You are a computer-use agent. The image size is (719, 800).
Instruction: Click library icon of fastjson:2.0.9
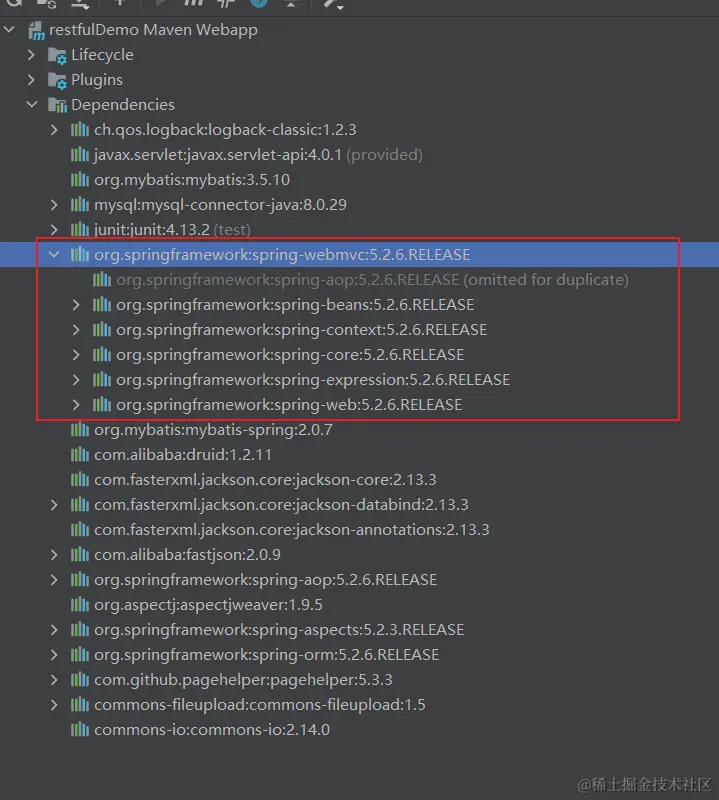point(80,555)
